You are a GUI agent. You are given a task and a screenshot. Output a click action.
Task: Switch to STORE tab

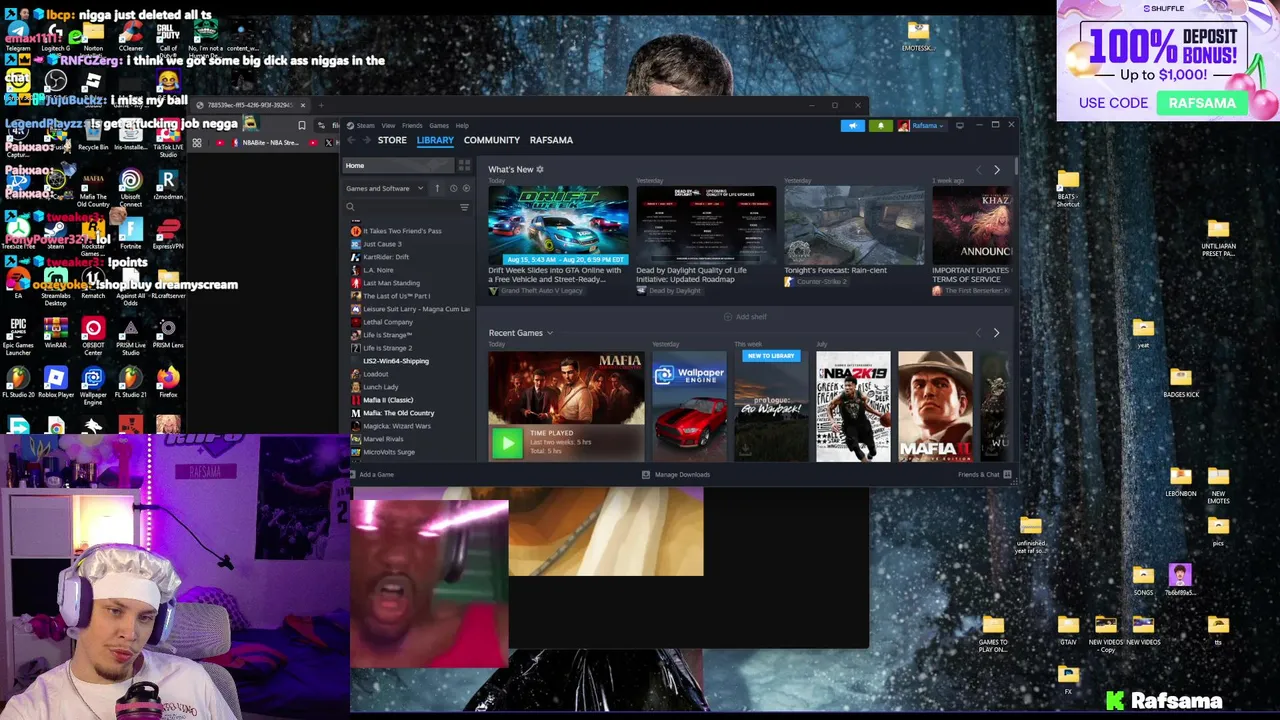[x=392, y=140]
